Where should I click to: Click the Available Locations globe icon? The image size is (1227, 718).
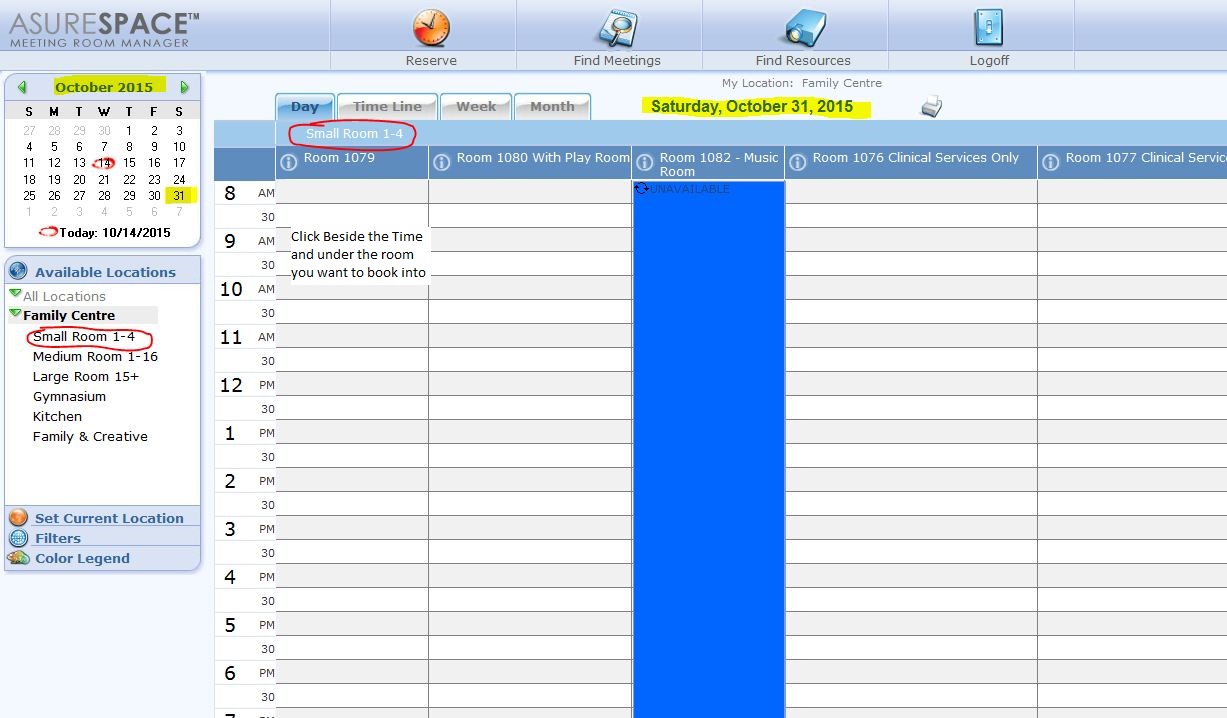point(18,271)
